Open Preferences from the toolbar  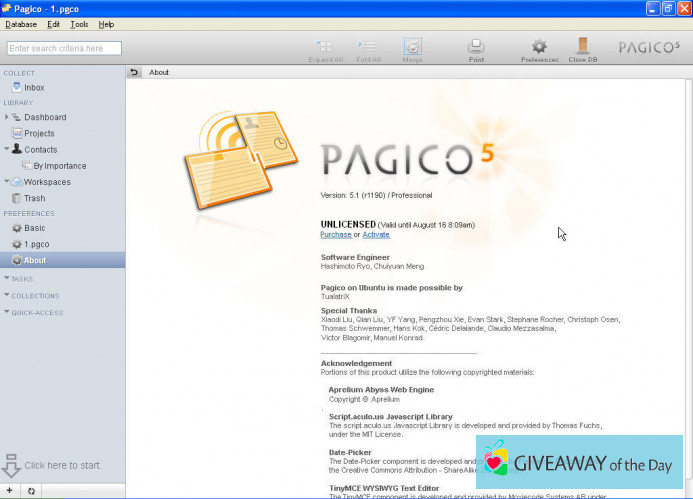pyautogui.click(x=539, y=47)
